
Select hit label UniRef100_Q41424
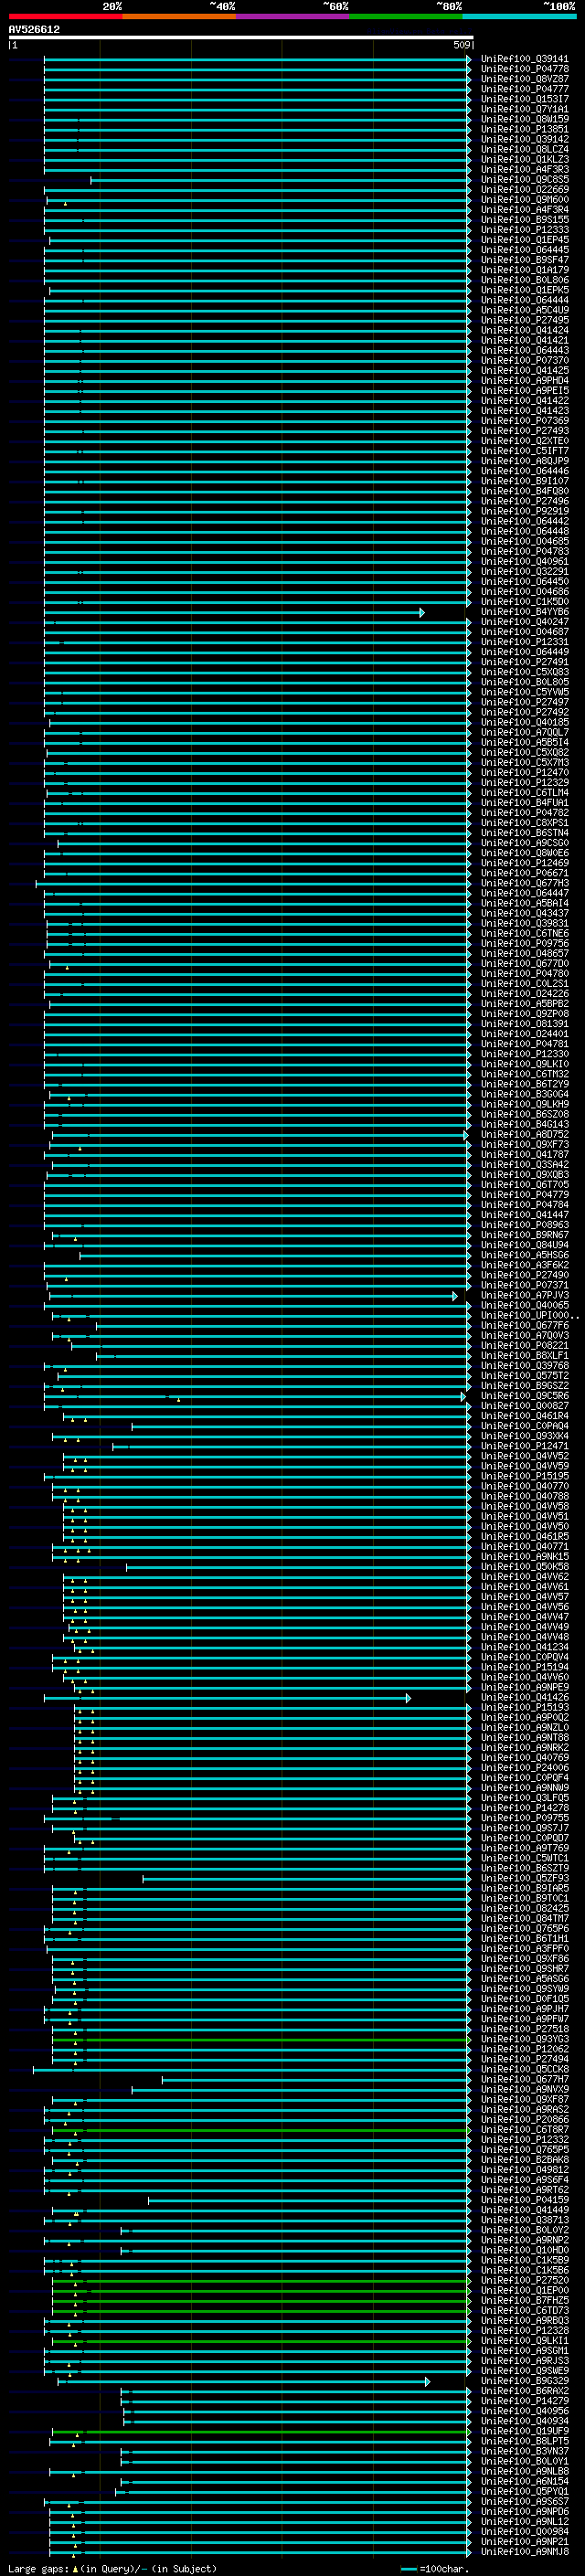[x=524, y=330]
